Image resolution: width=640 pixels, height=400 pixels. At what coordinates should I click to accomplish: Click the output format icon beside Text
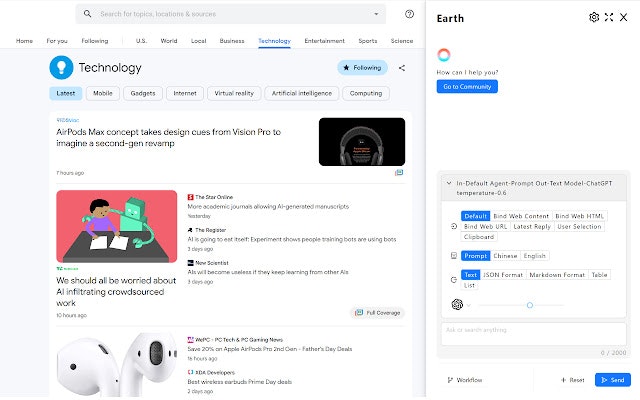[x=454, y=280]
